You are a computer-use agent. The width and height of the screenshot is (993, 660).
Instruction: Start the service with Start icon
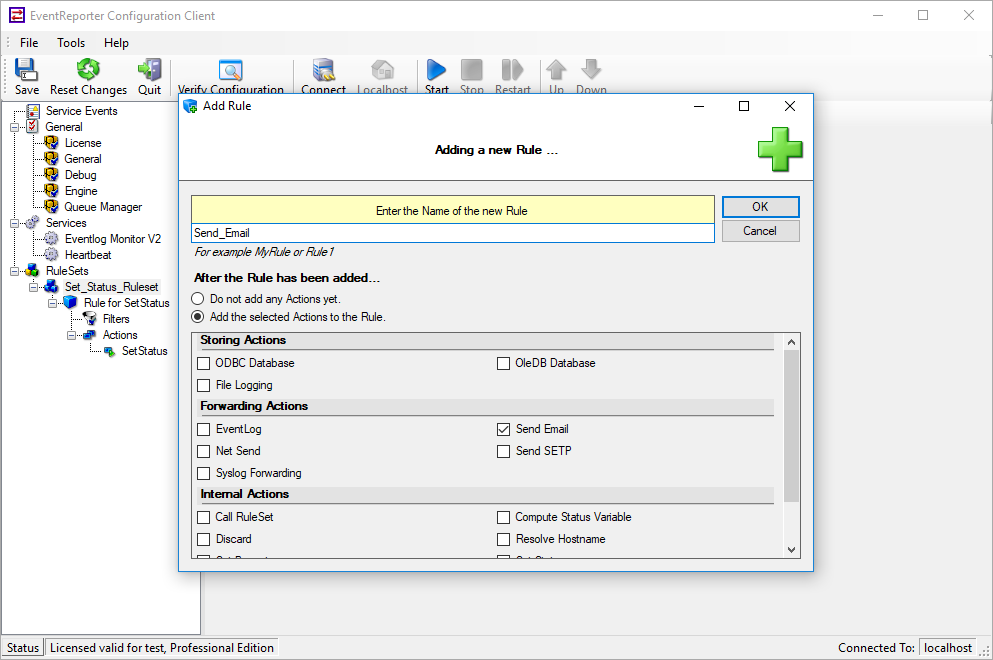click(x=436, y=70)
